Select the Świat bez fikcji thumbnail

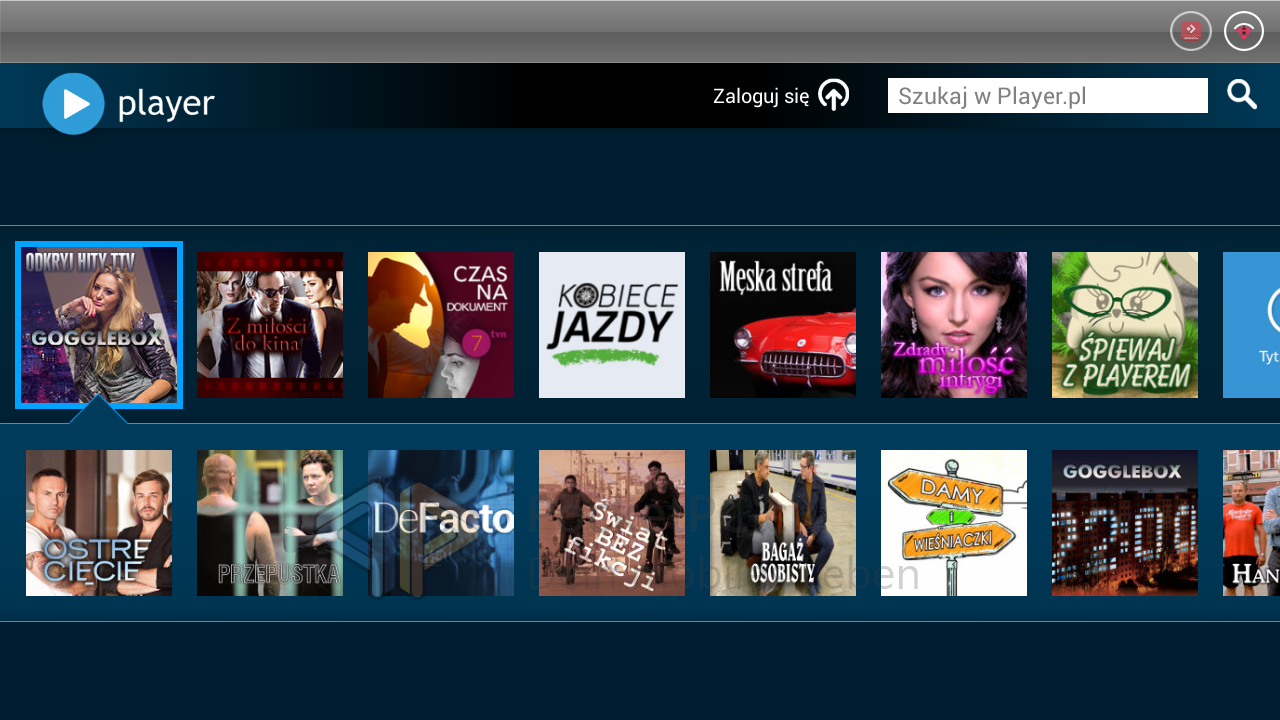[x=612, y=523]
